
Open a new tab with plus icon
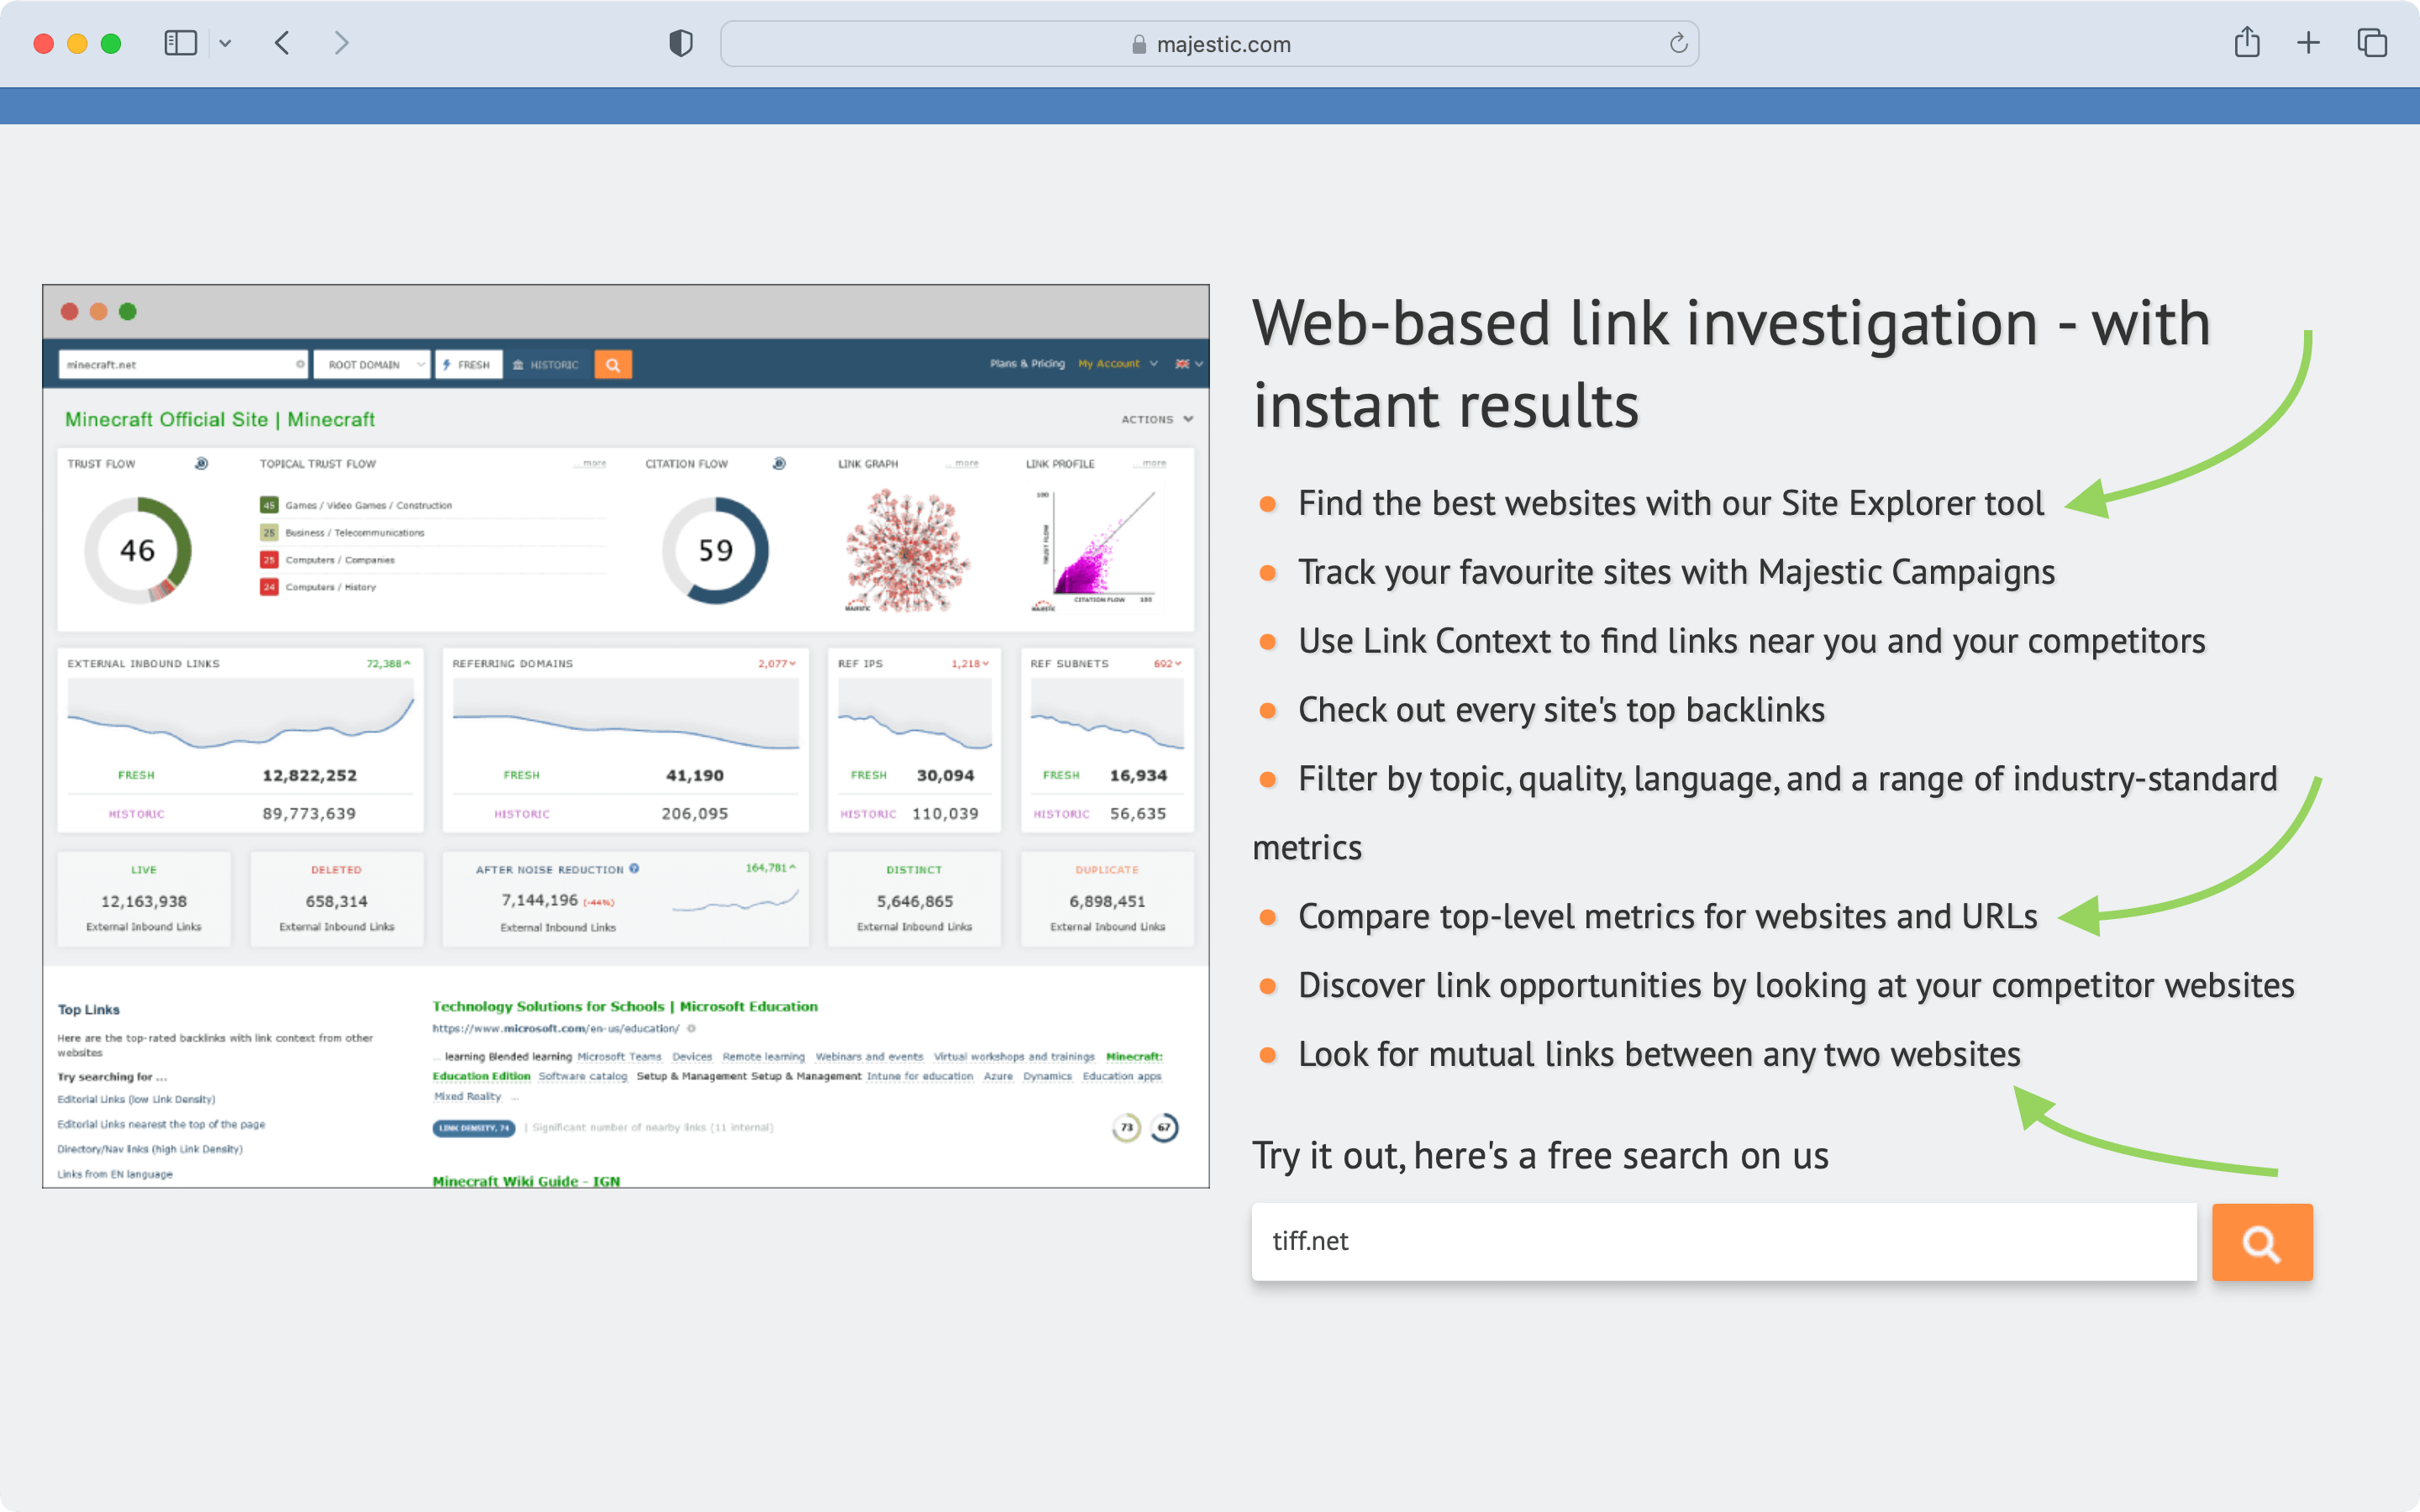click(2308, 43)
